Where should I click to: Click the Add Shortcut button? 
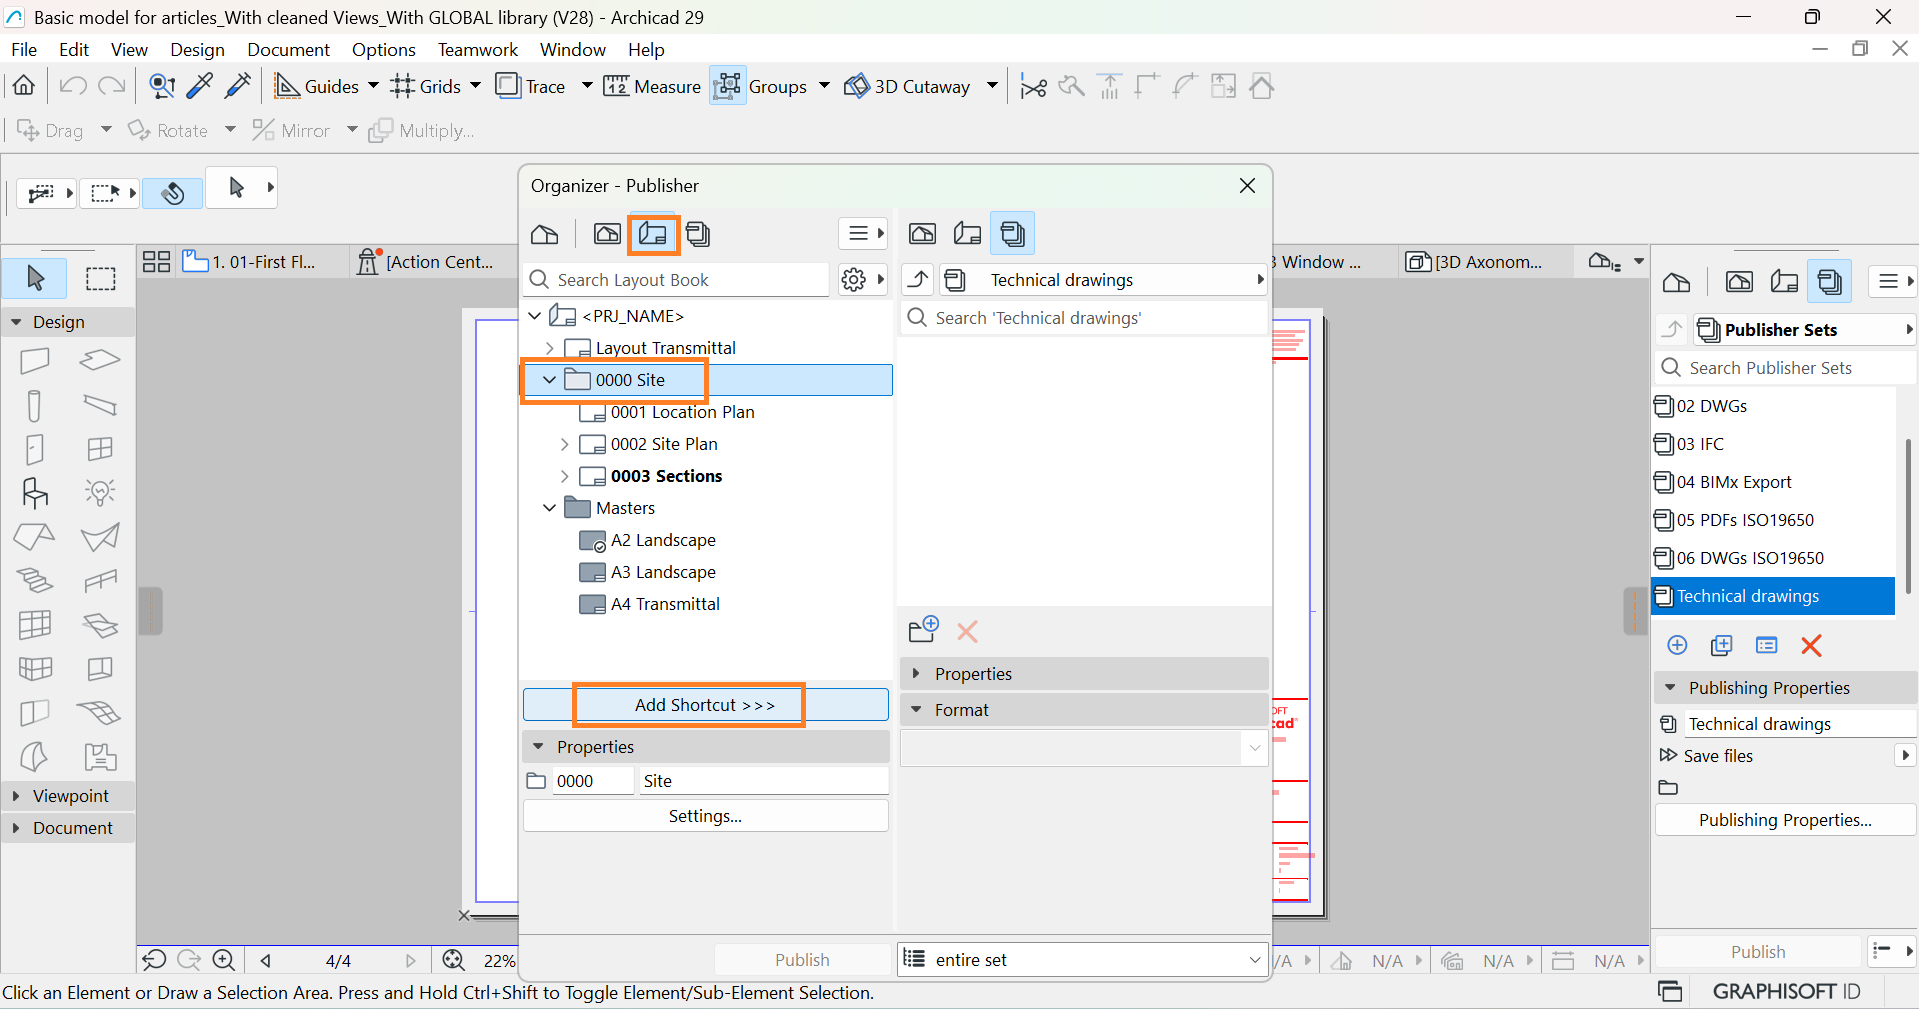click(705, 705)
